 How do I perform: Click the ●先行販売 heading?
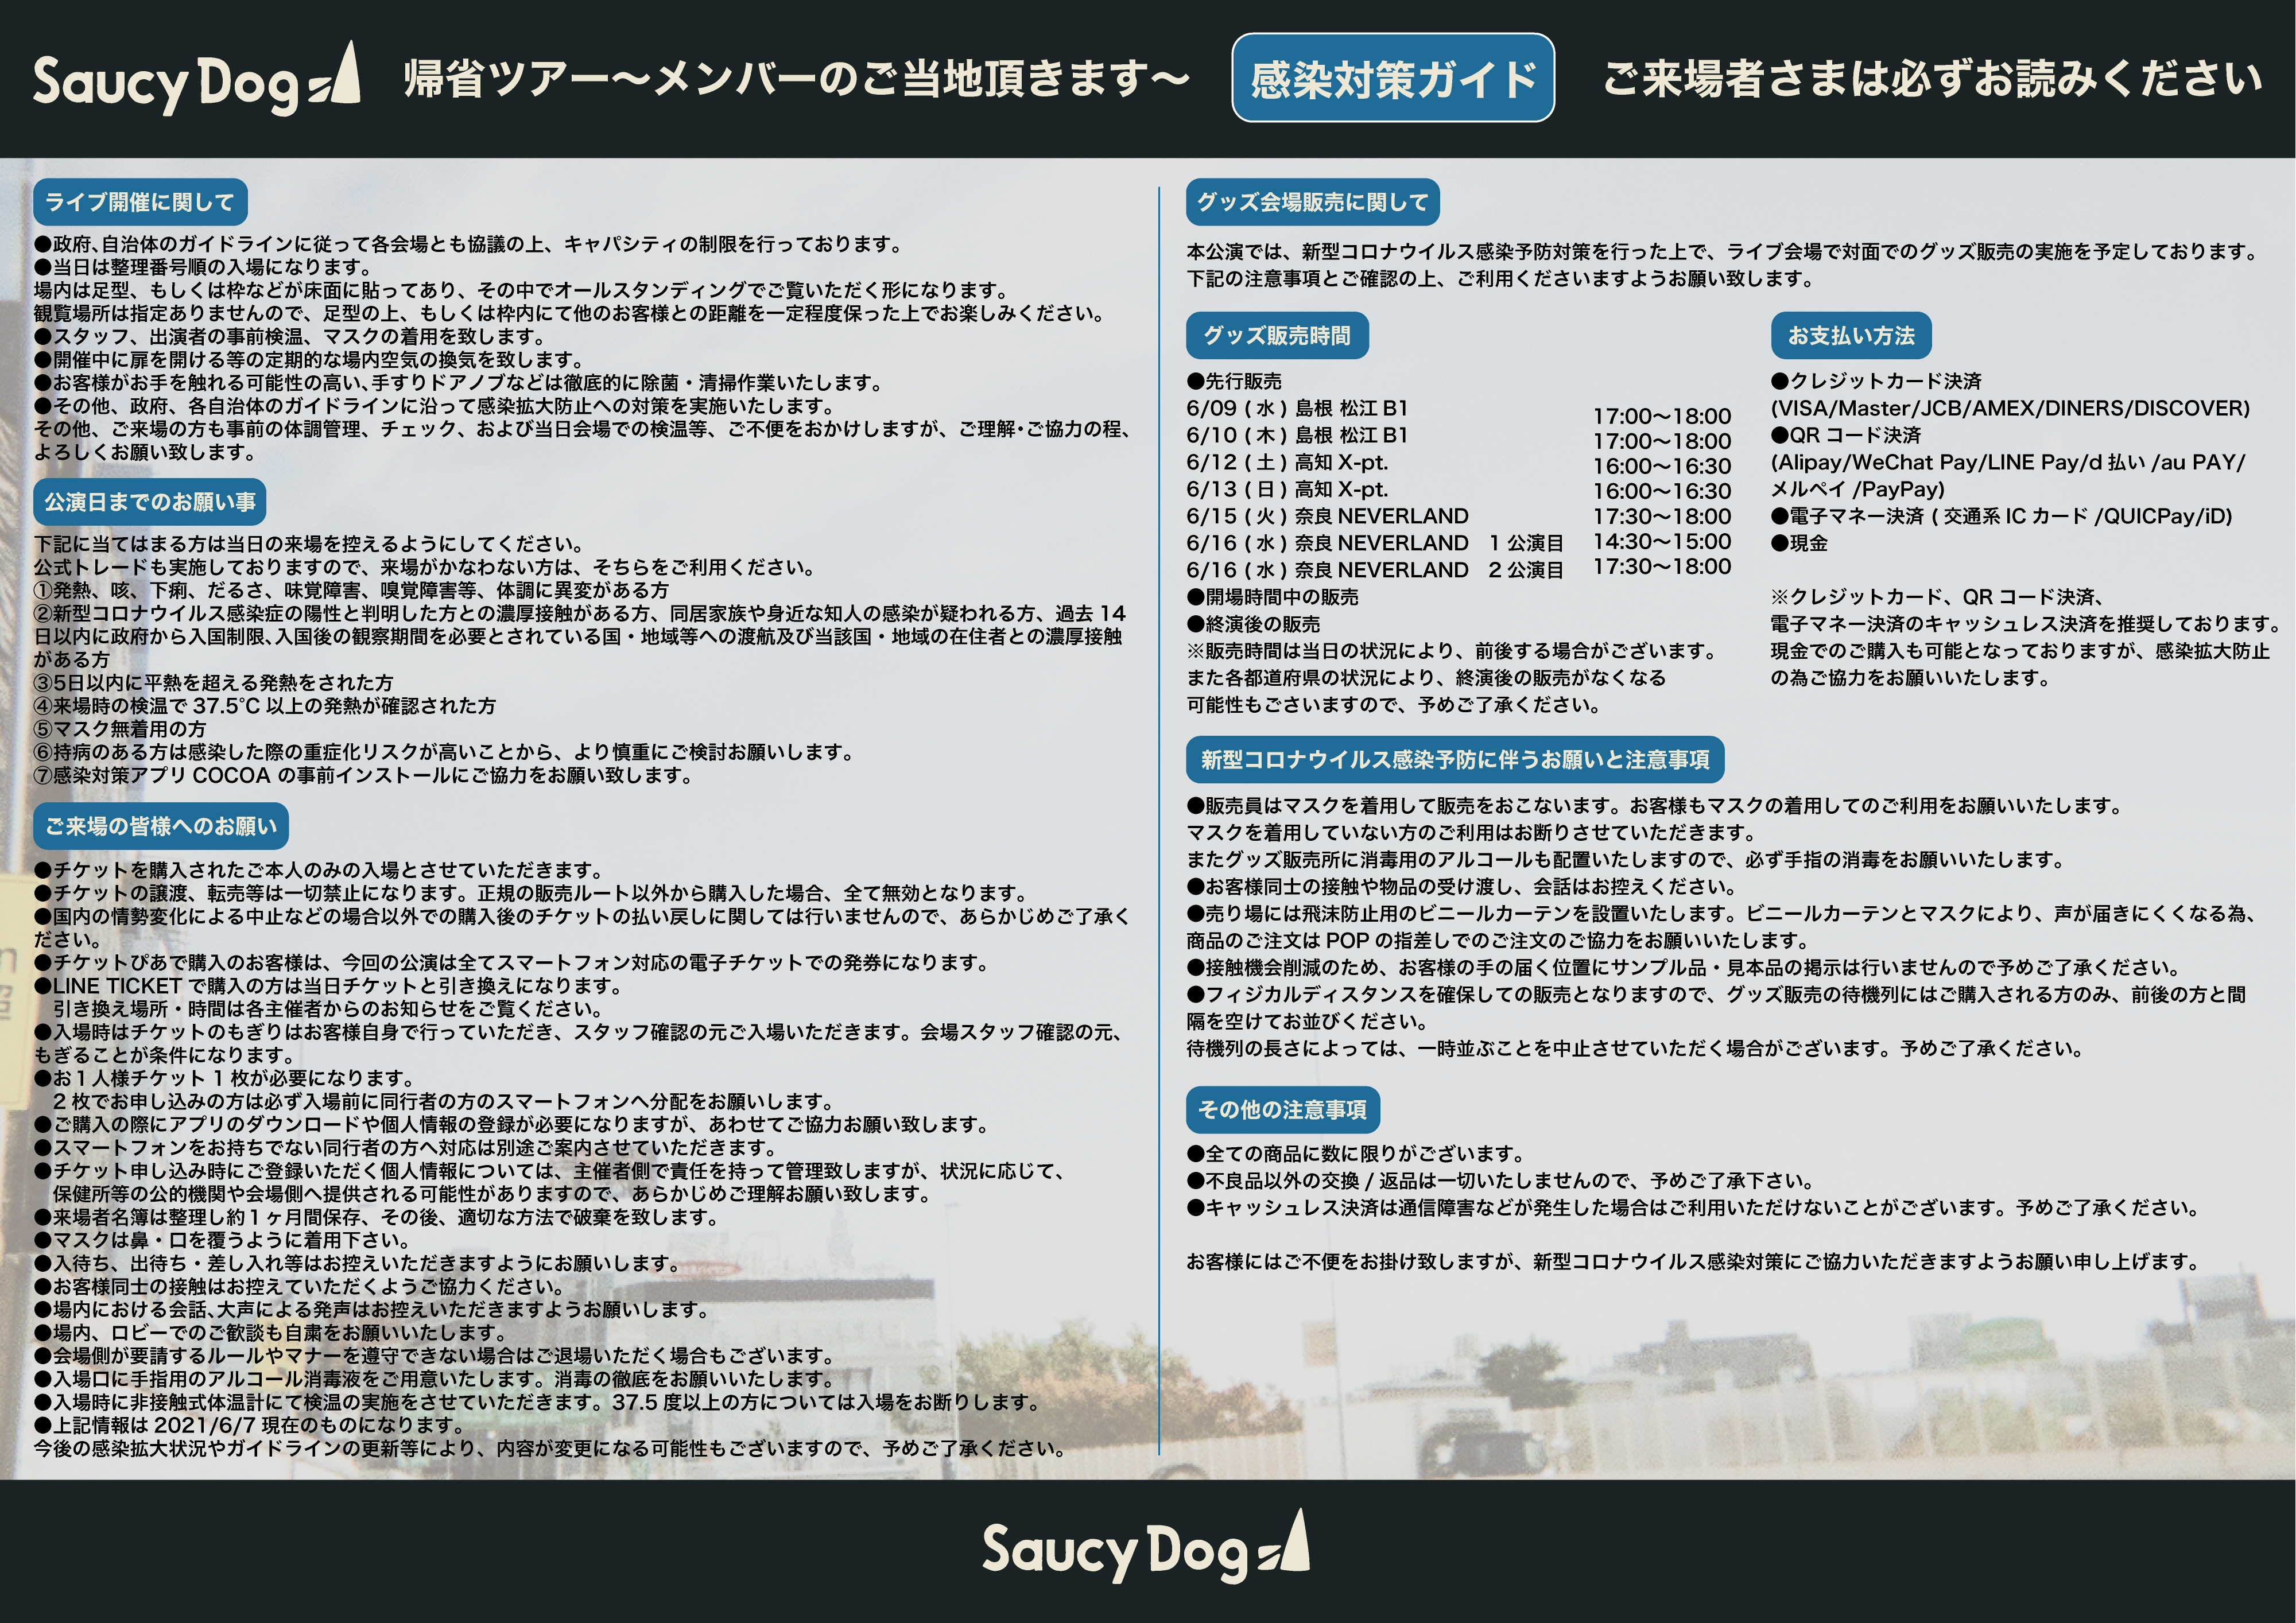coord(1234,381)
